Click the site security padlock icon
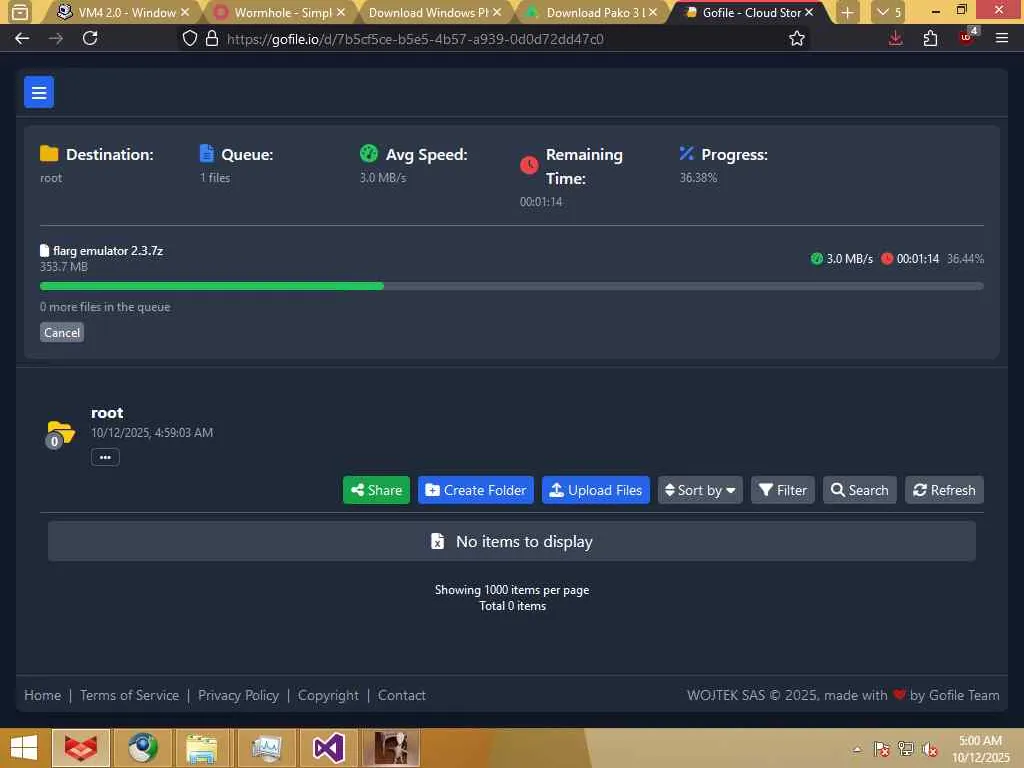Screen dimensions: 1024x768 pyautogui.click(x=212, y=39)
